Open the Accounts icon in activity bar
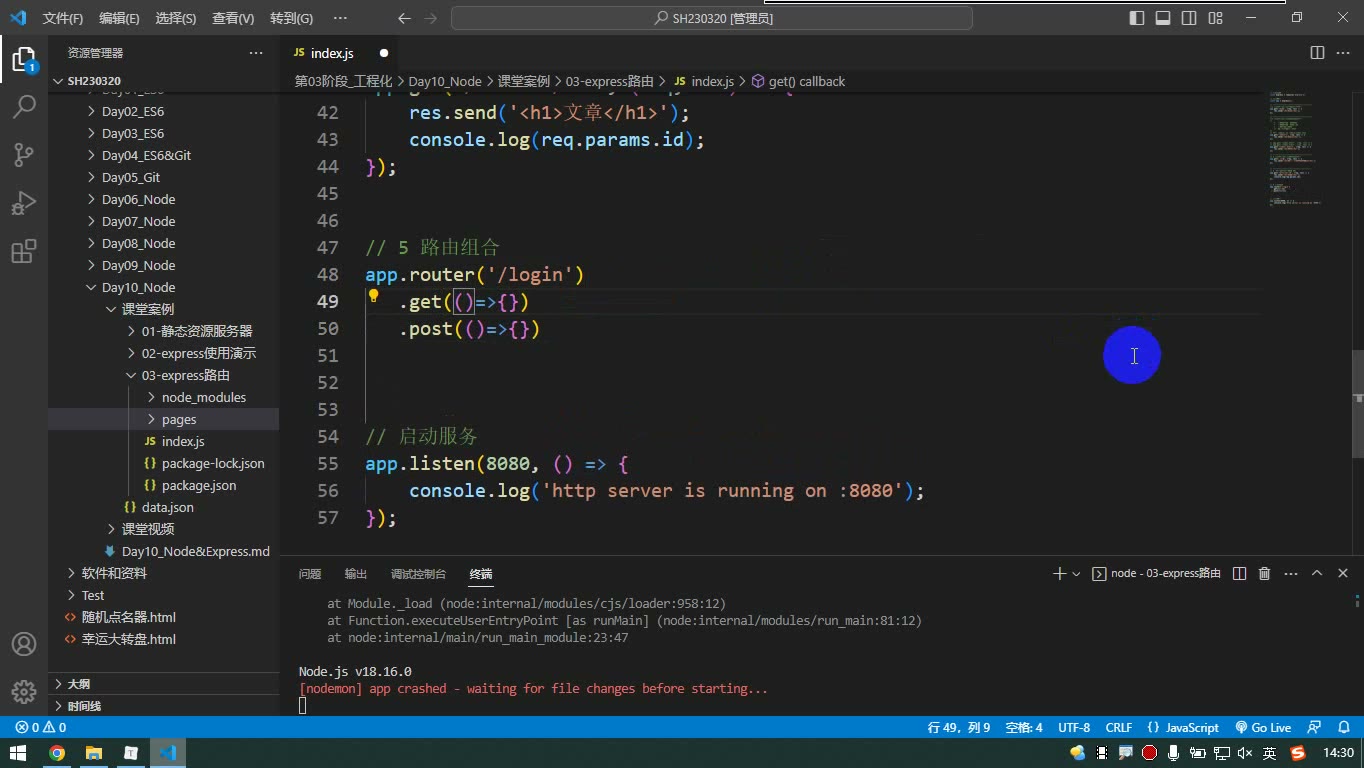Viewport: 1364px width, 768px height. (x=24, y=643)
